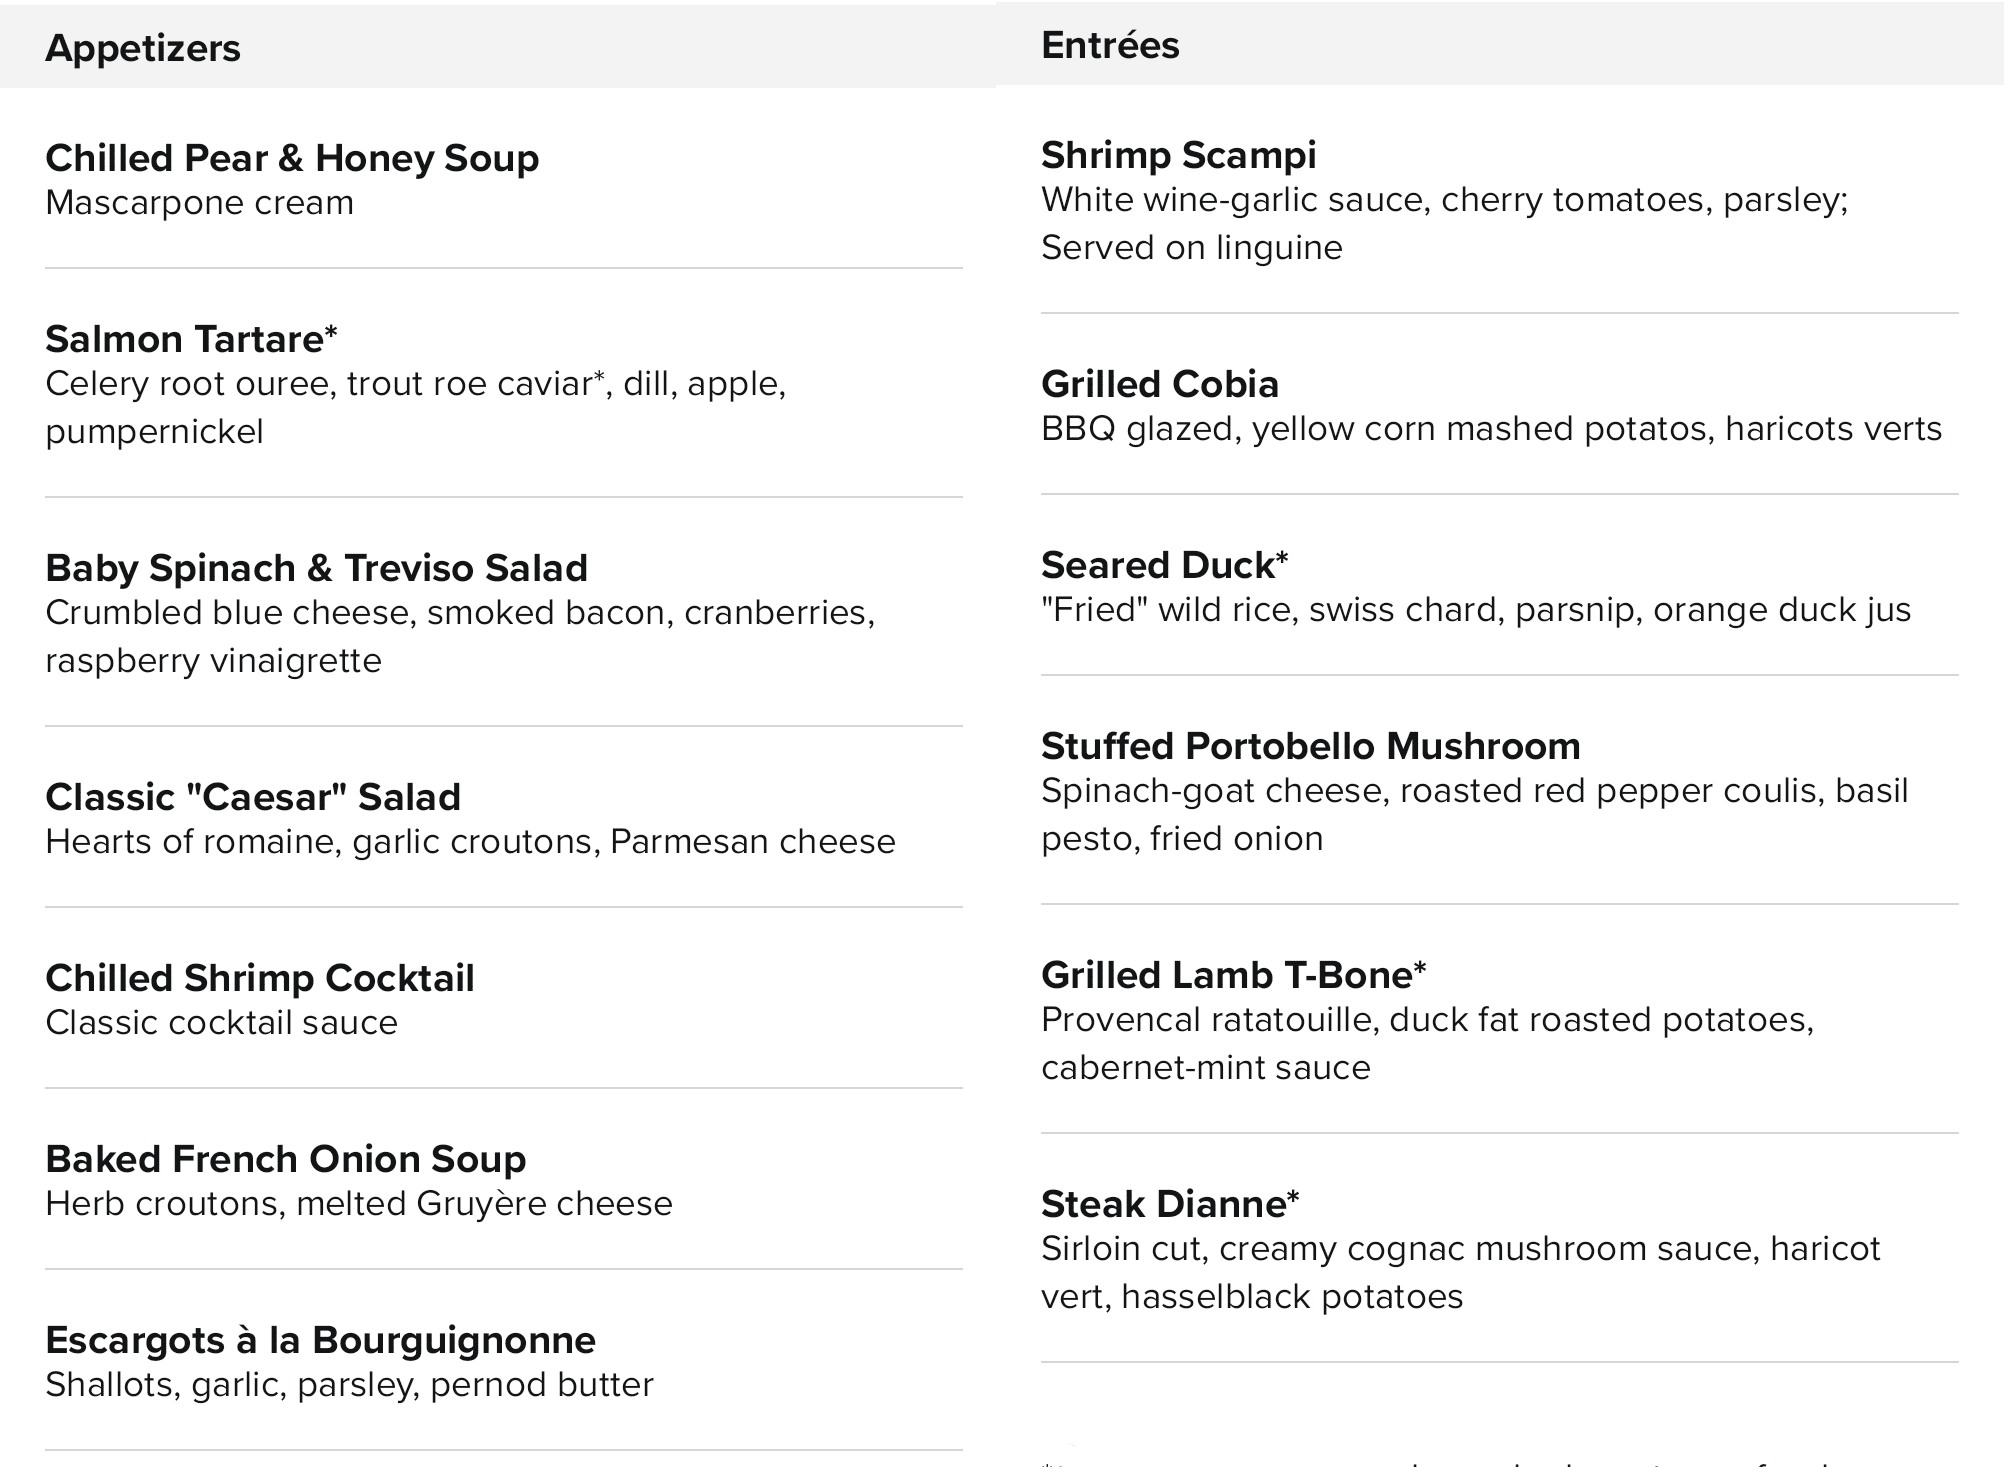2016x1467 pixels.
Task: Click the Classic cocktail sauce description
Action: pyautogui.click(x=221, y=1023)
